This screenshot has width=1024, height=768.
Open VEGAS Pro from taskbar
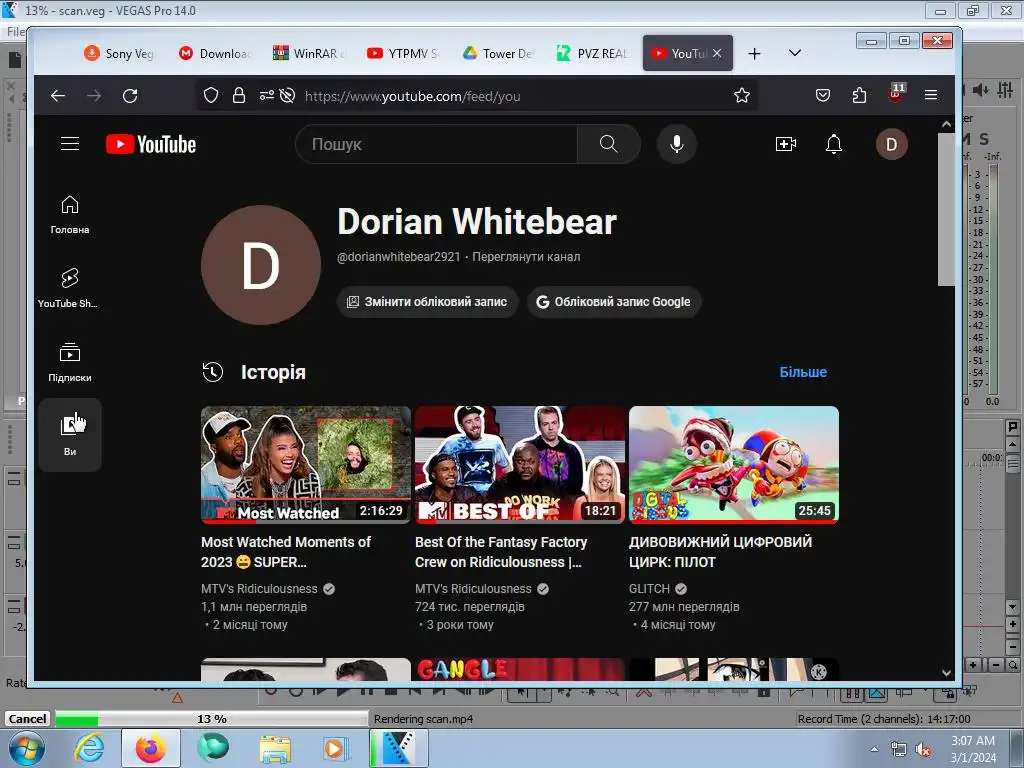(x=398, y=748)
